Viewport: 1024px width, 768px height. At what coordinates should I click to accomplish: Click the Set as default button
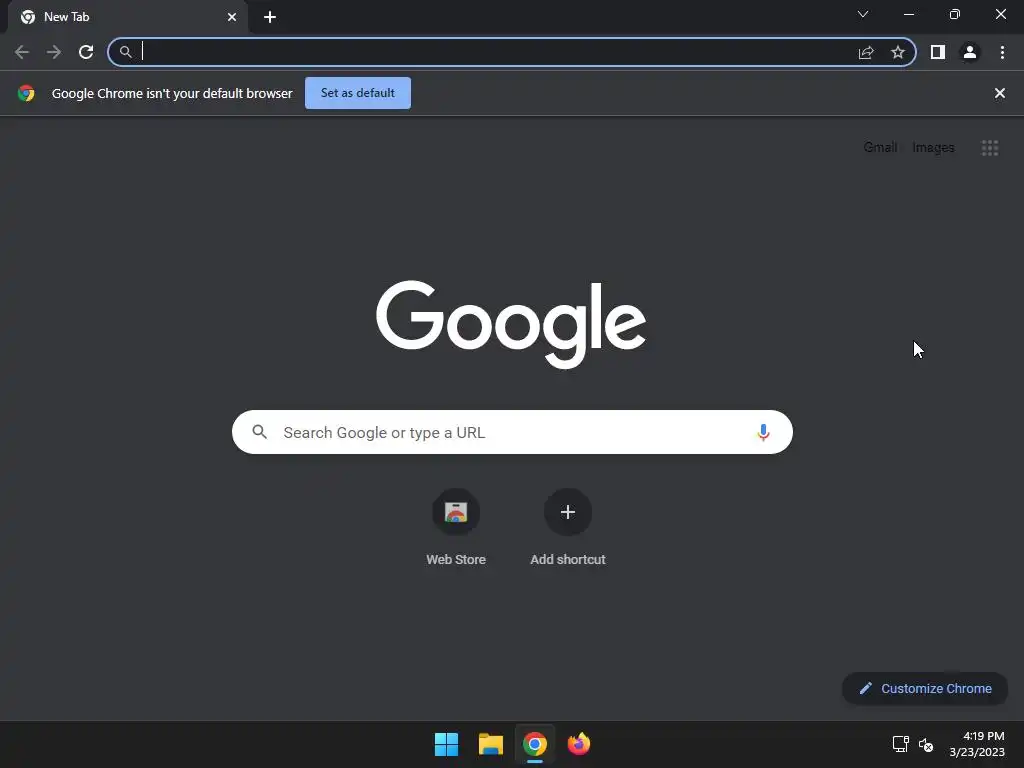tap(358, 93)
